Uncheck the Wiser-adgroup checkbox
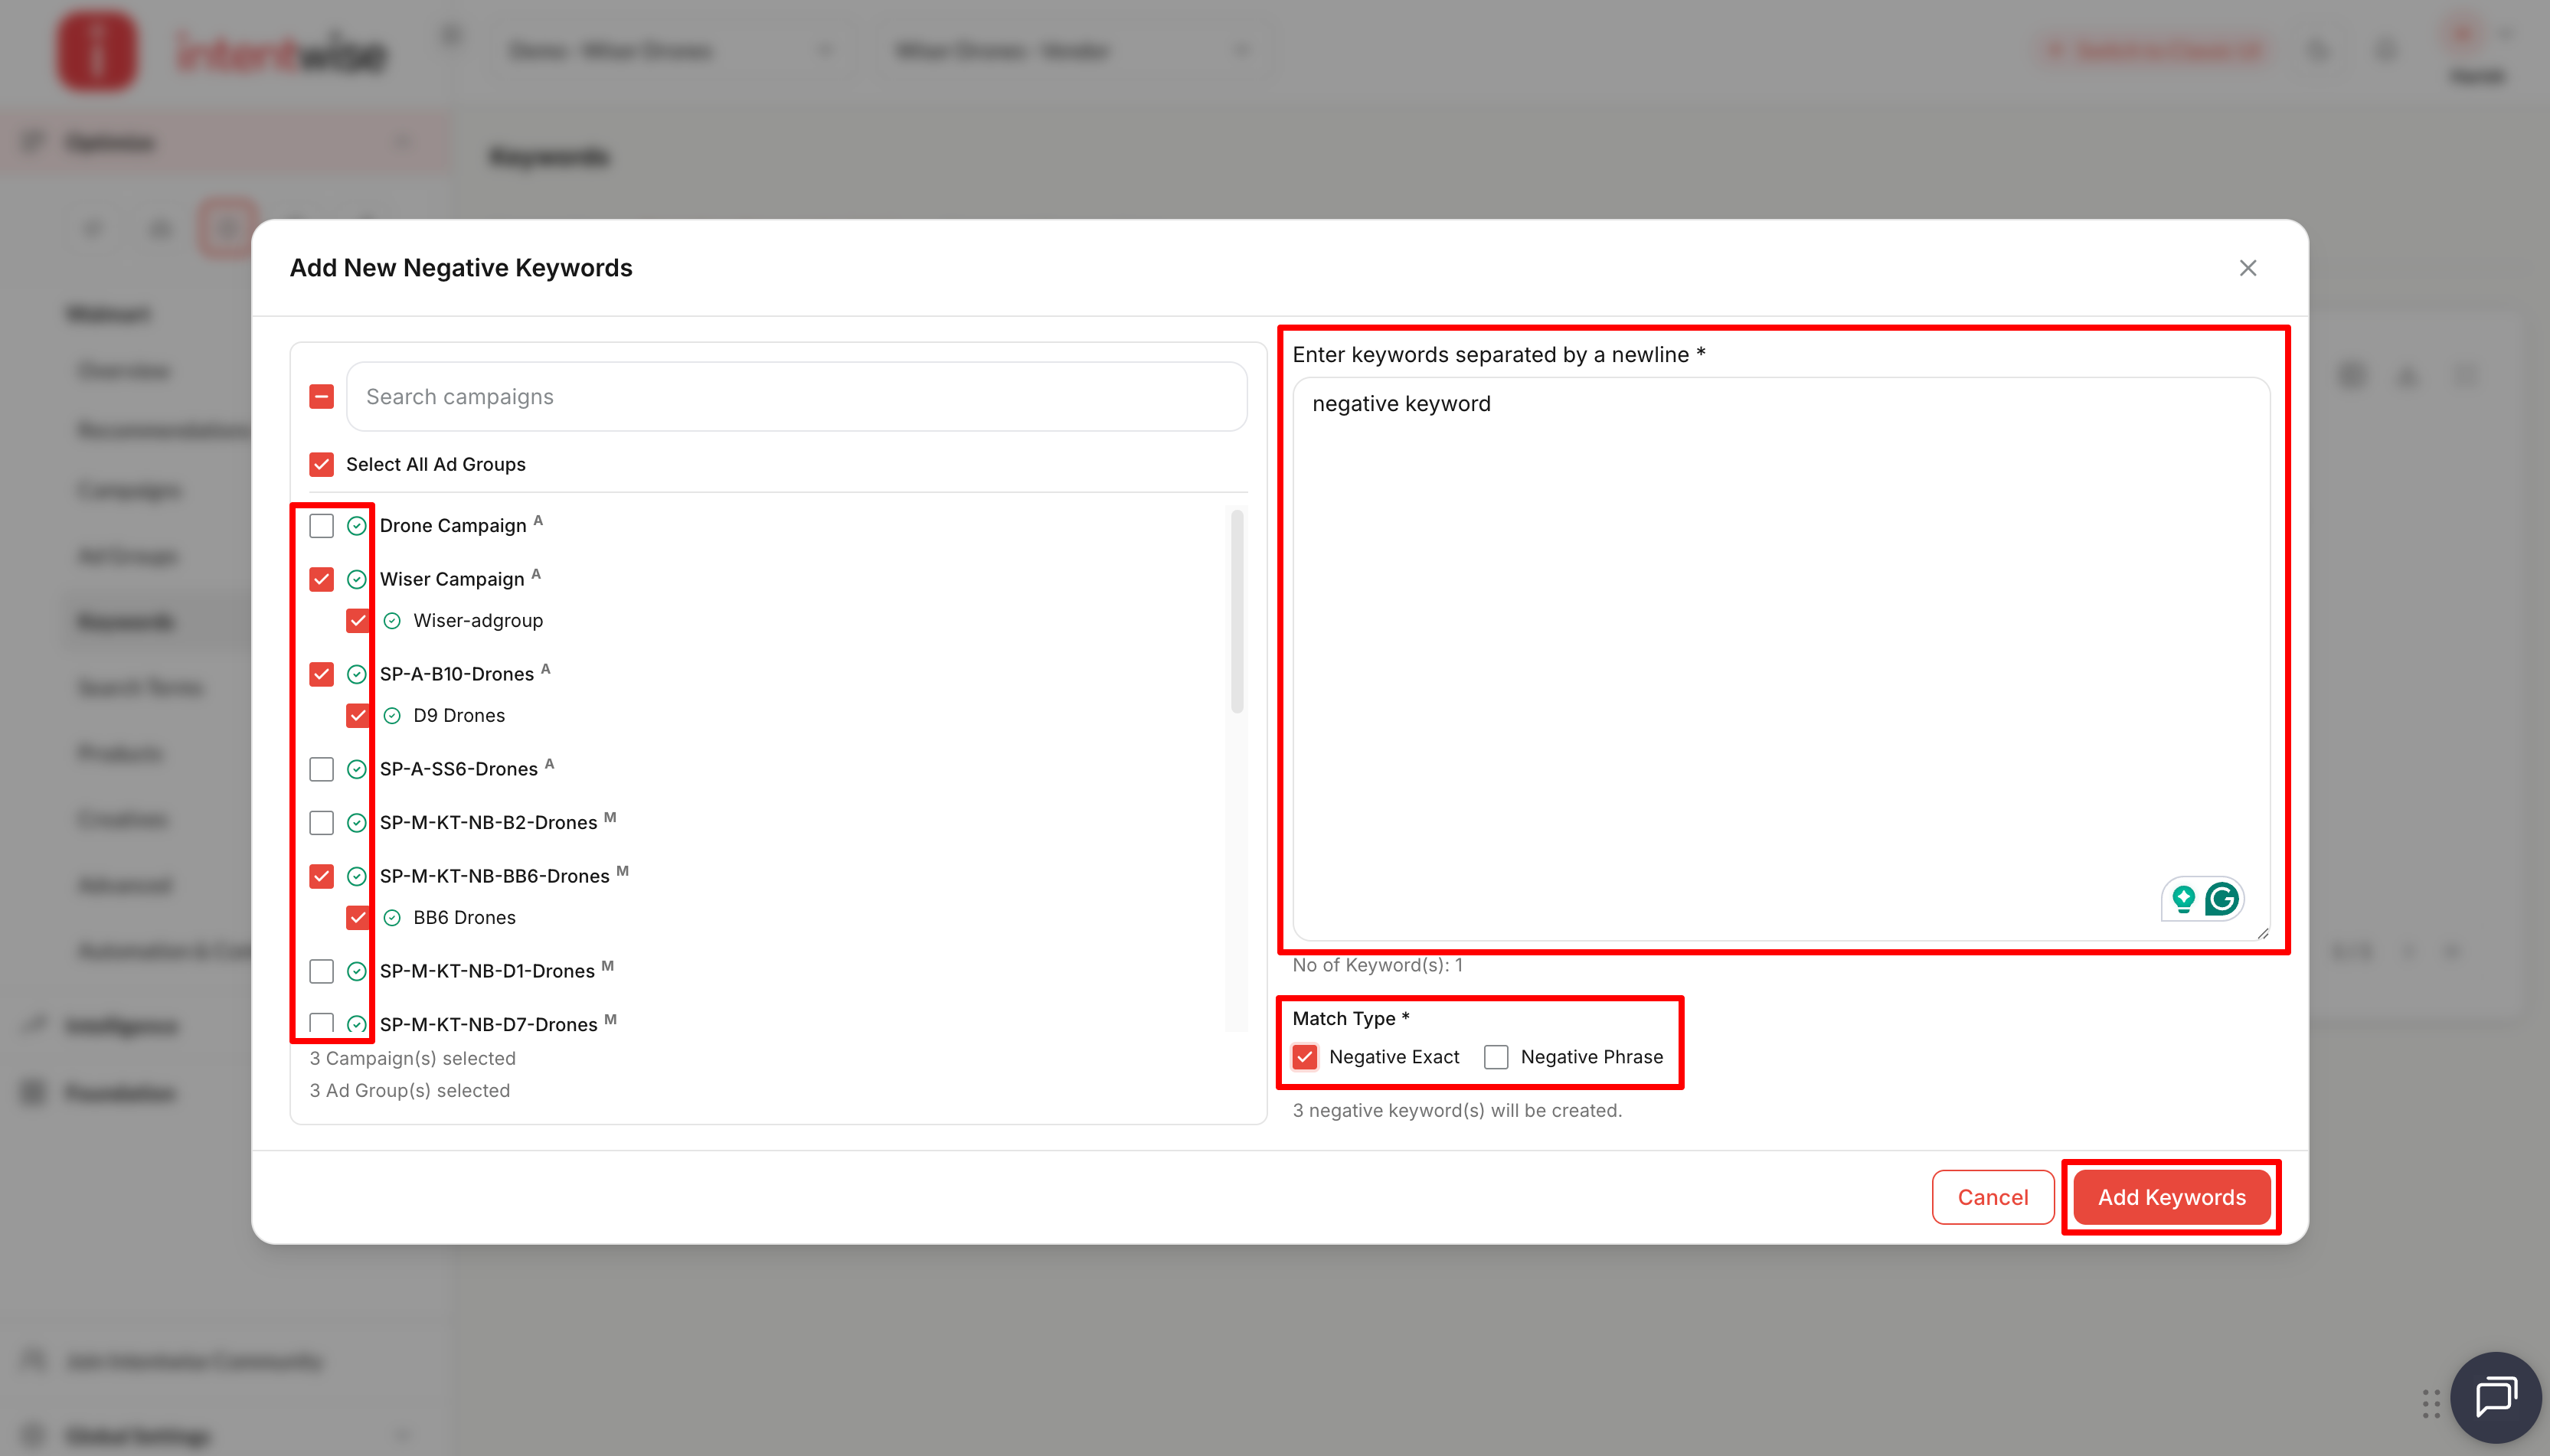 click(x=357, y=621)
